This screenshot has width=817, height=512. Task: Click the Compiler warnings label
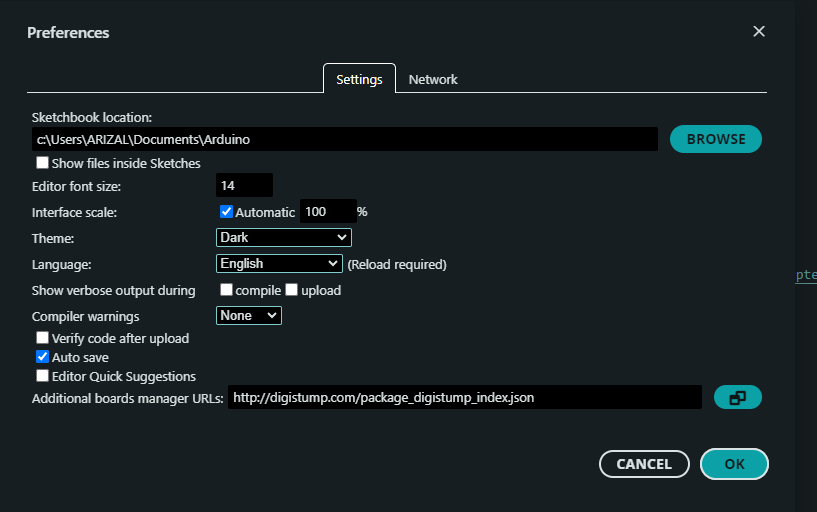coord(85,317)
